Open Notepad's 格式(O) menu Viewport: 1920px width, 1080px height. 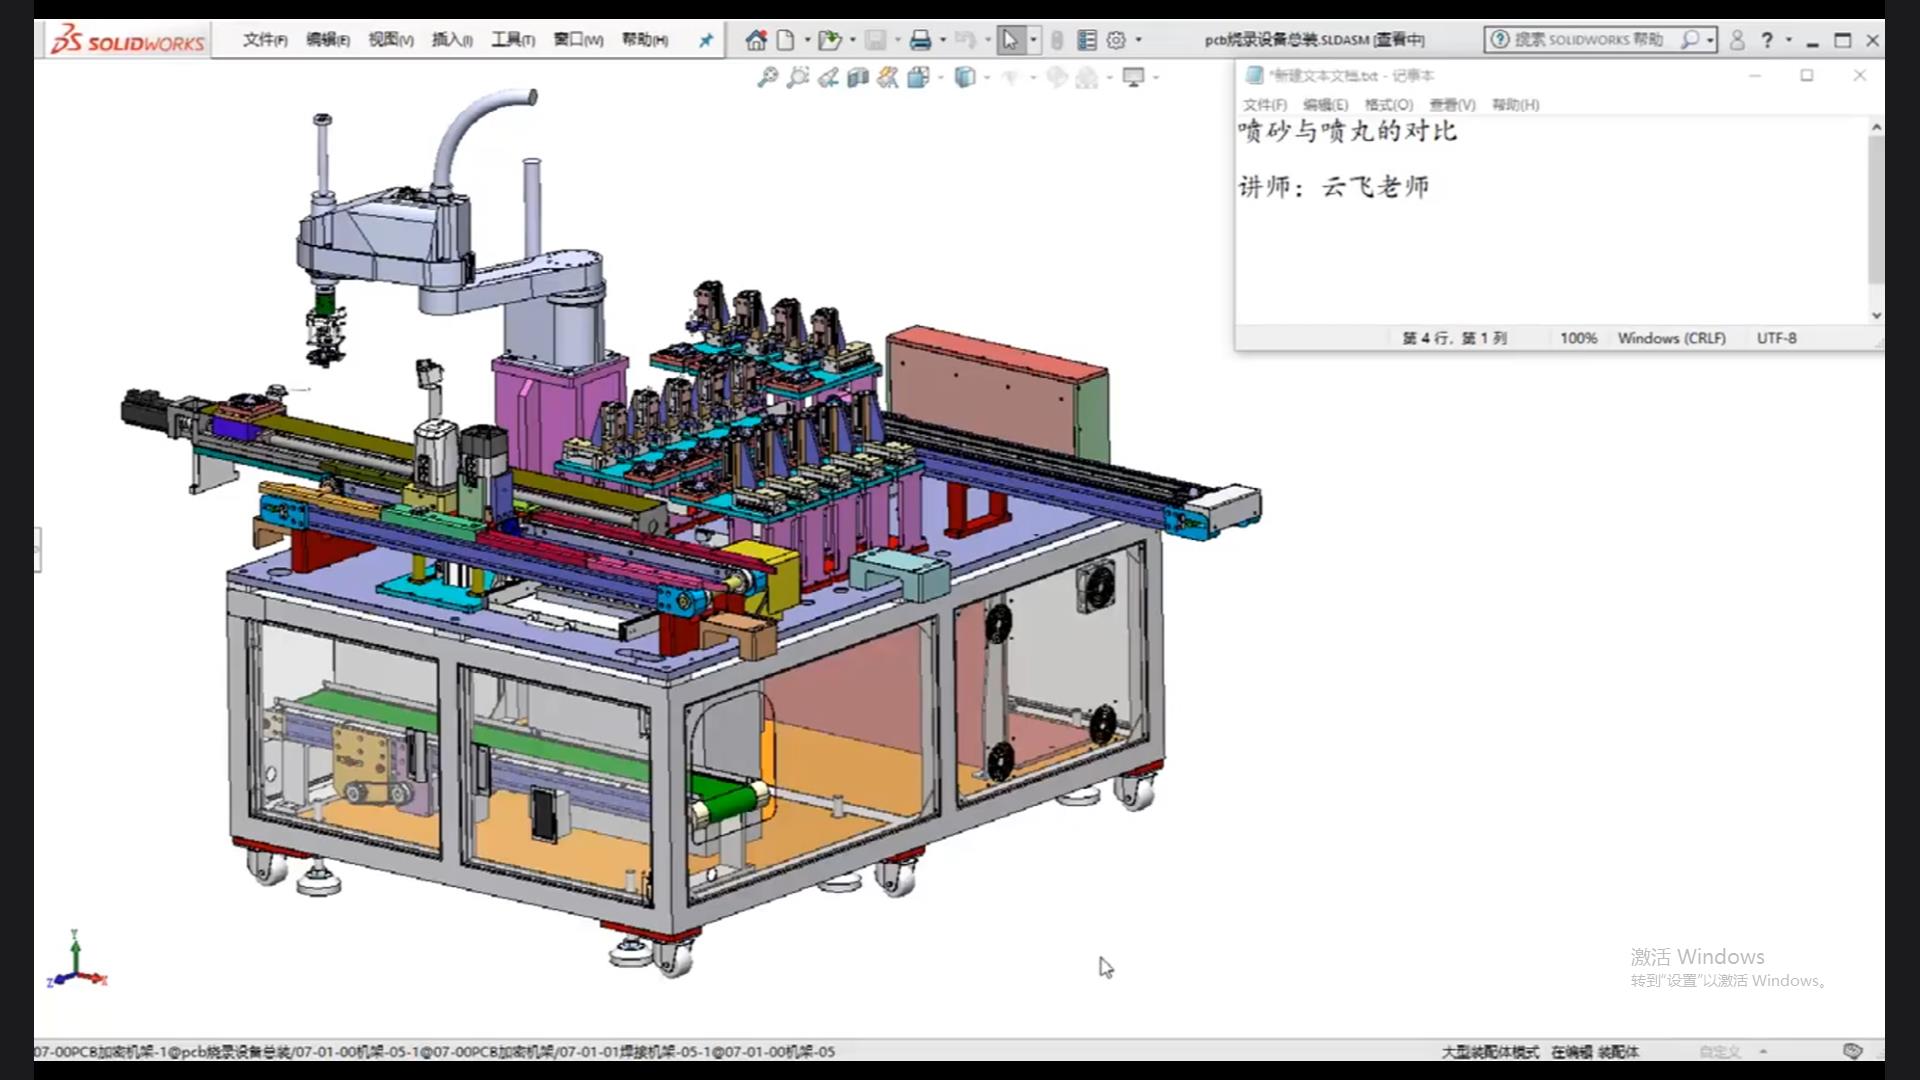tap(1389, 104)
